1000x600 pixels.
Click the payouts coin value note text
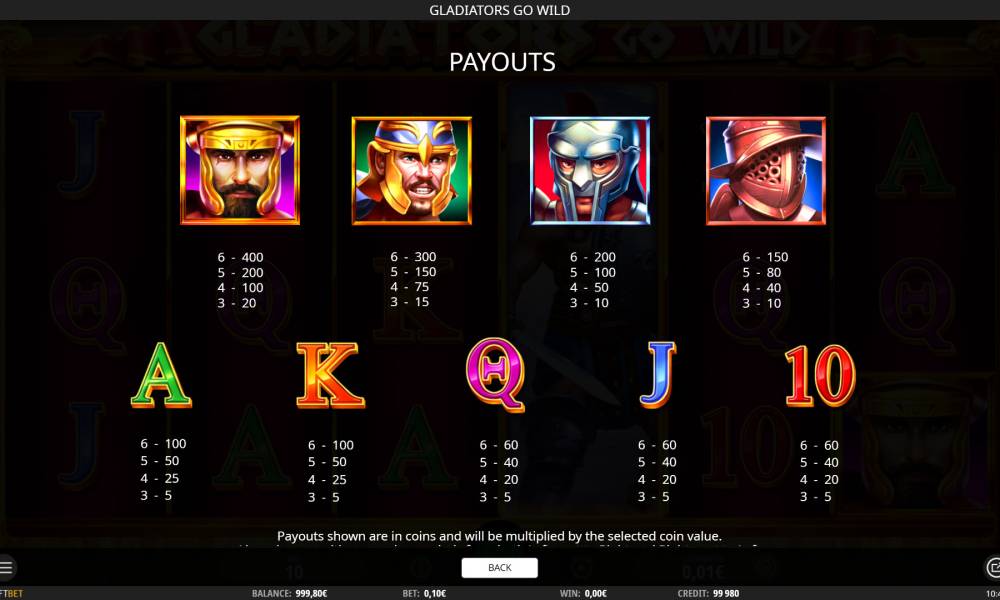tap(499, 536)
